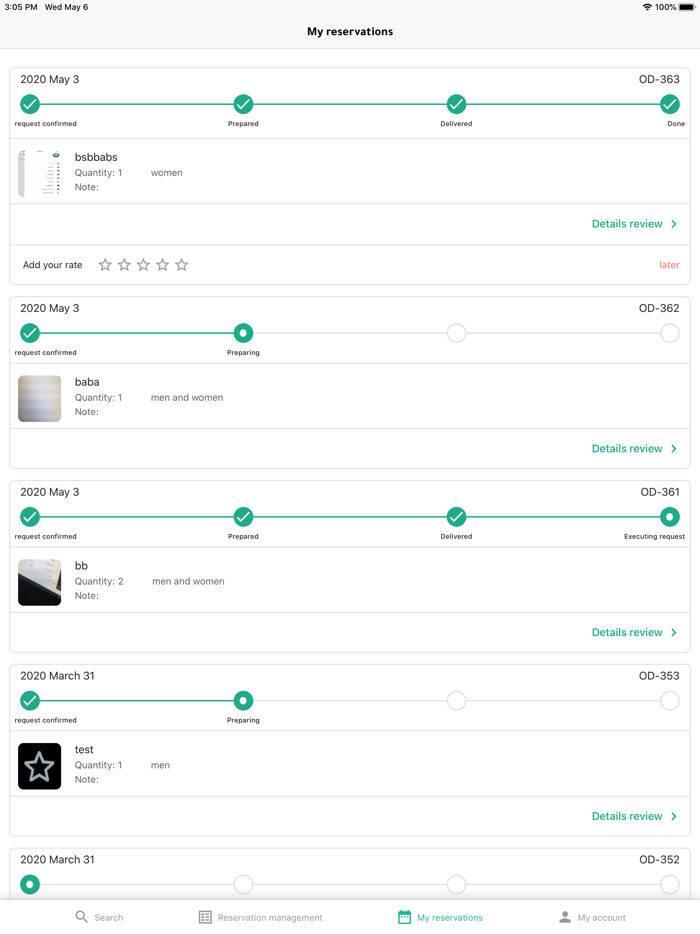Expand Details review chevron for OD-353

(674, 816)
